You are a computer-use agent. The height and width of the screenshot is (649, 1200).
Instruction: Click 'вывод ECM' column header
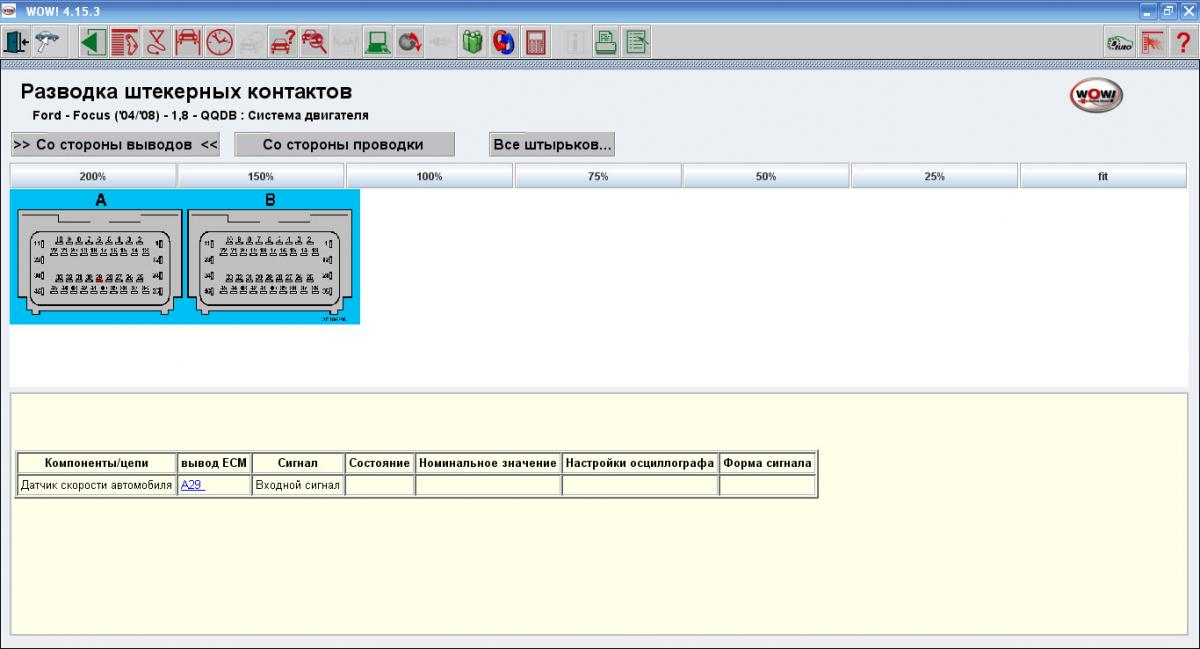pos(214,463)
